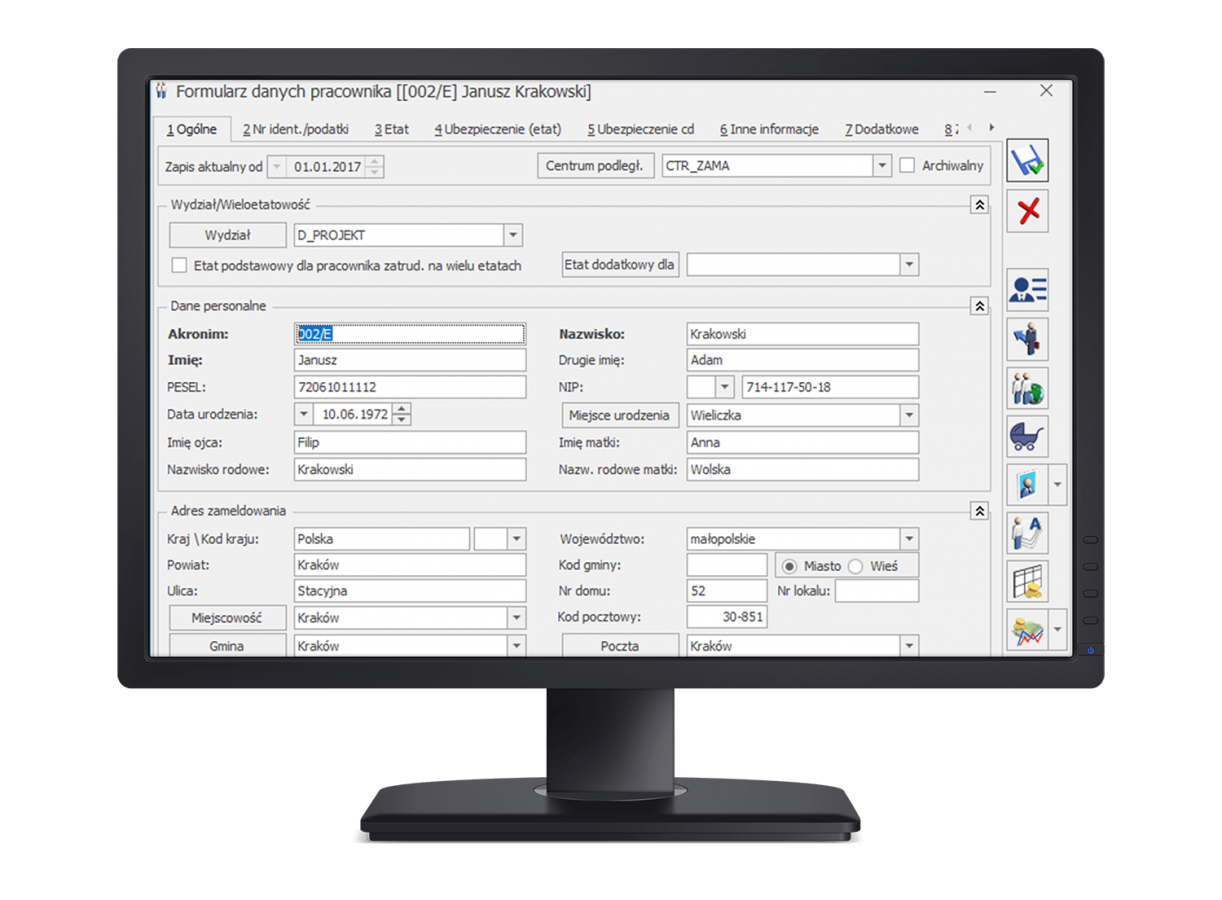Save the employee form with the diskette icon
The image size is (1222, 900).
point(1028,161)
